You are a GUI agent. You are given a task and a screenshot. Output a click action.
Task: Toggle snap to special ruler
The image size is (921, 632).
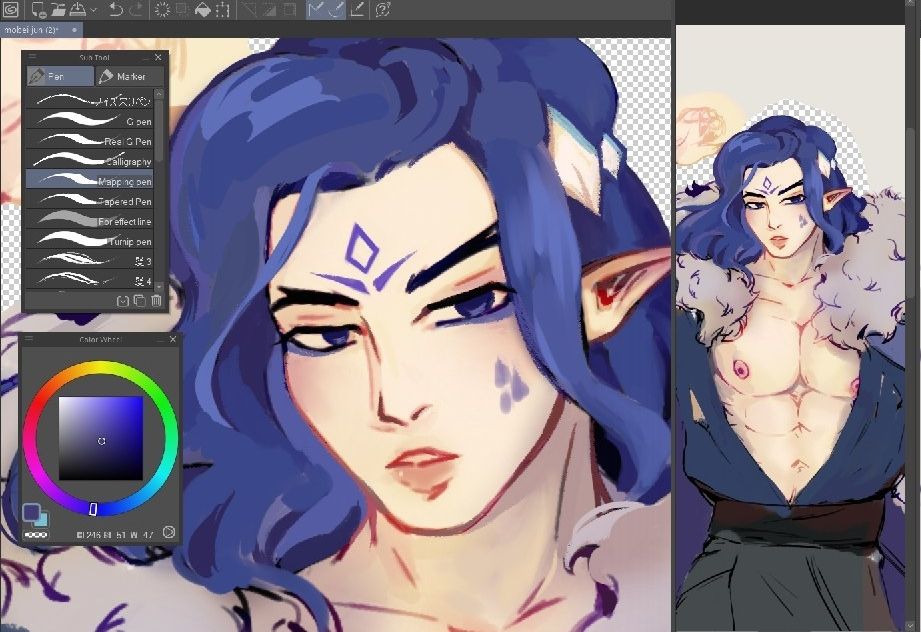tap(336, 9)
